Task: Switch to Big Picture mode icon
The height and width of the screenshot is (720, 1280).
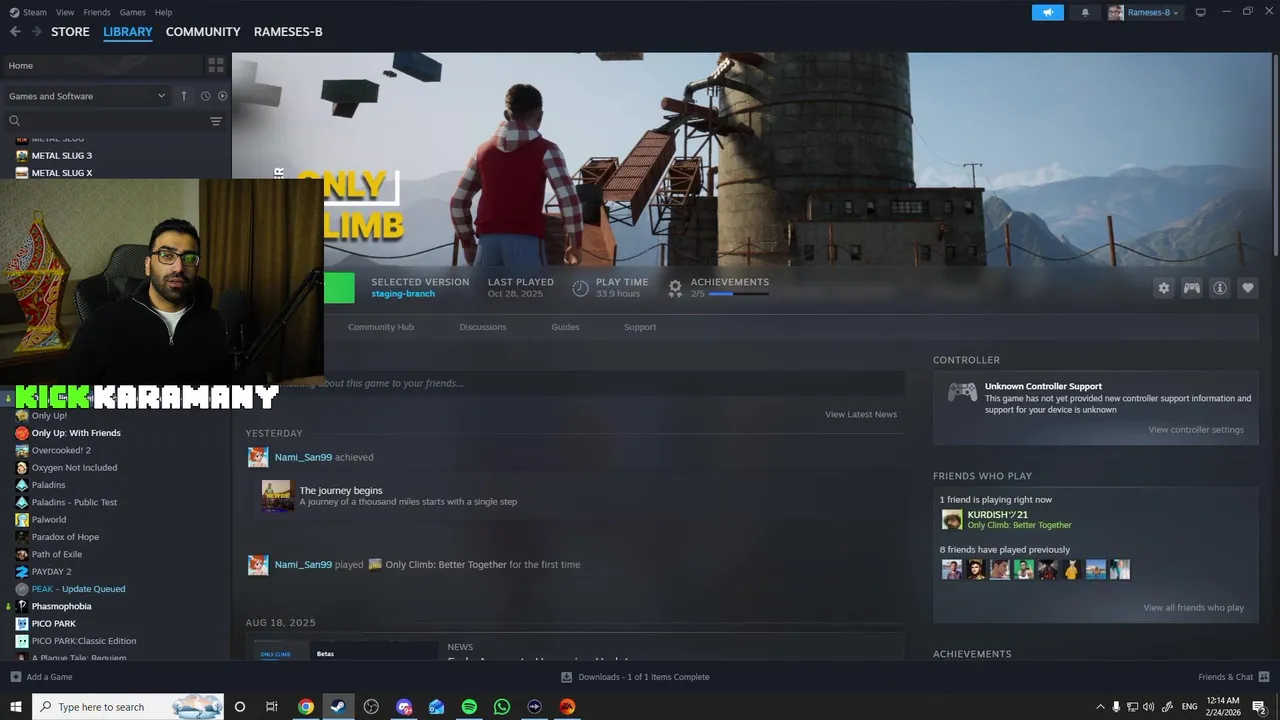Action: pos(1200,12)
